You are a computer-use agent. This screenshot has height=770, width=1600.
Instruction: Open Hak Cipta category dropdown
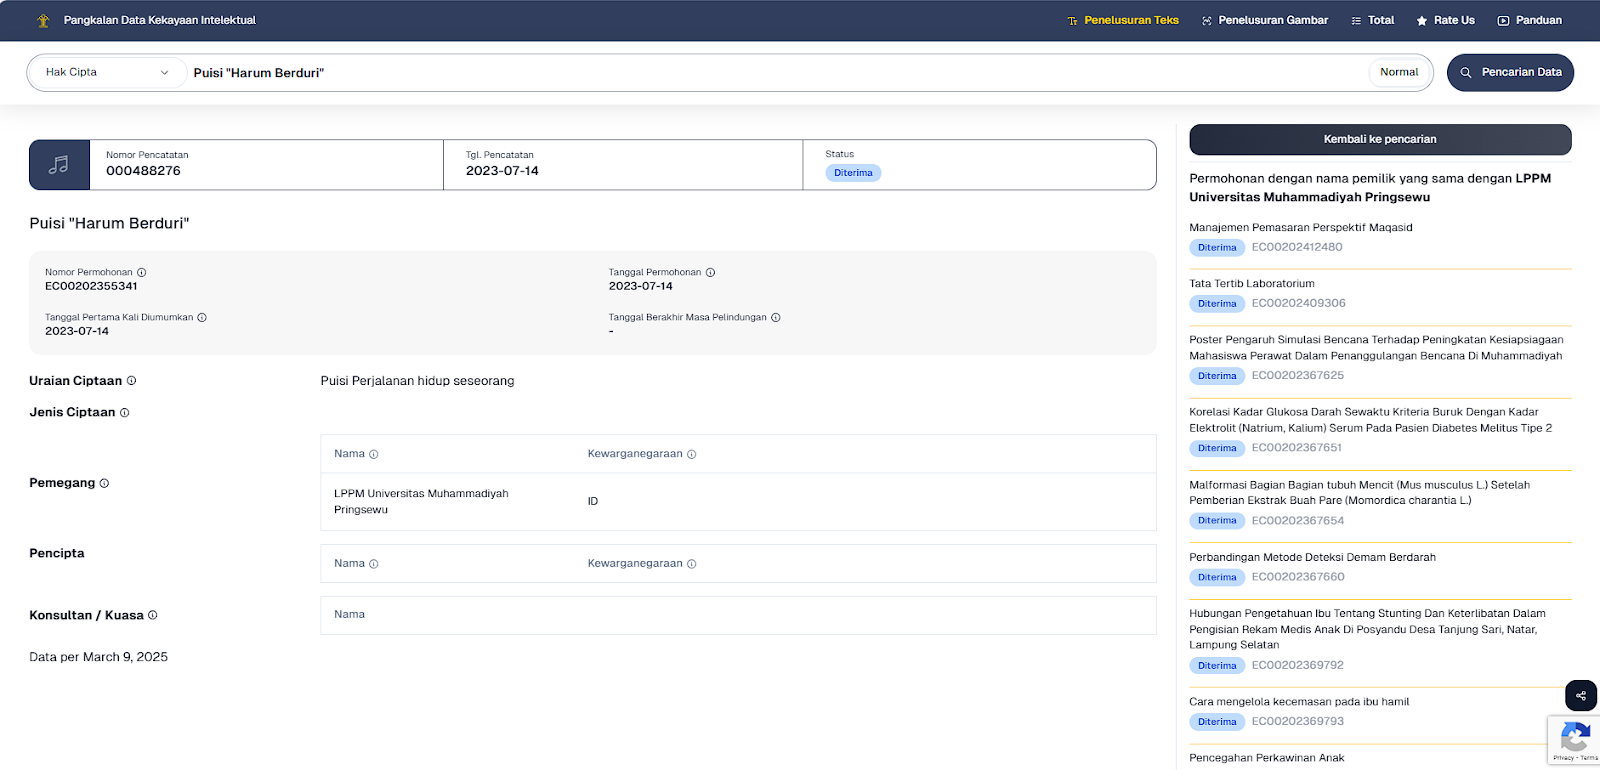coord(107,72)
